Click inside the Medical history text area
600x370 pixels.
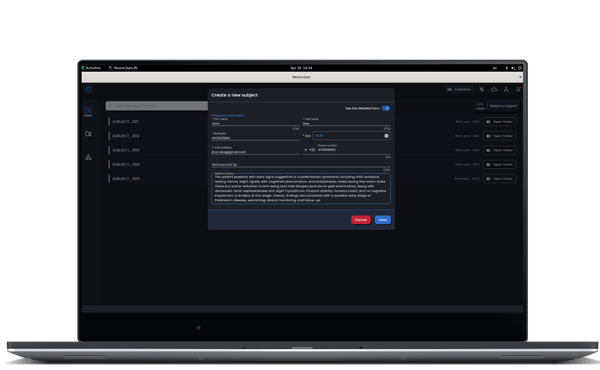coord(301,189)
